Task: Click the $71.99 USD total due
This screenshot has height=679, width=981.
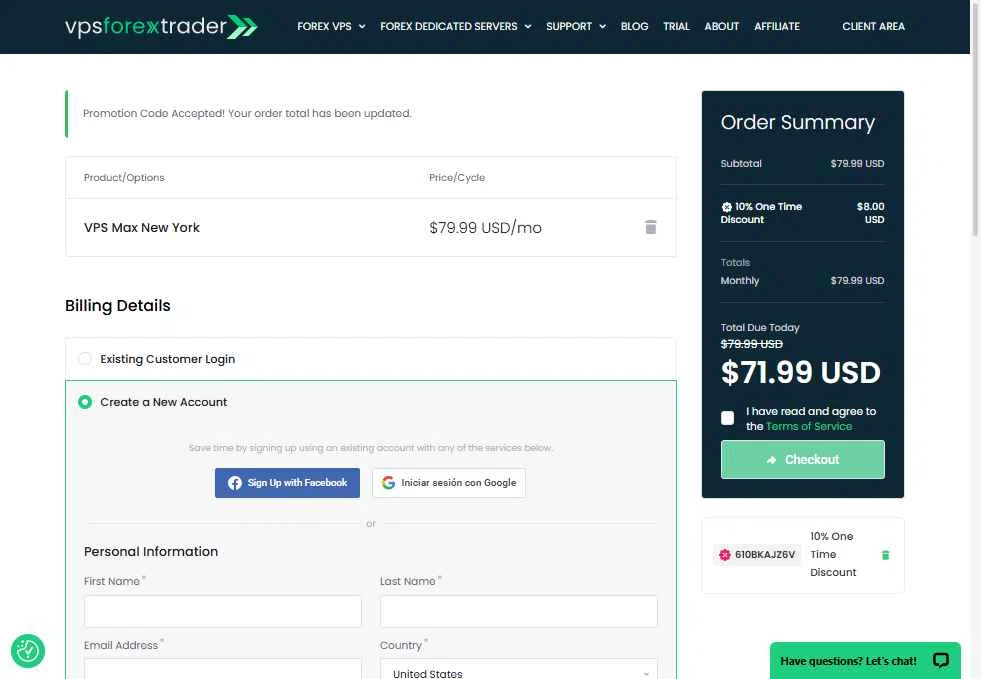Action: [x=801, y=373]
